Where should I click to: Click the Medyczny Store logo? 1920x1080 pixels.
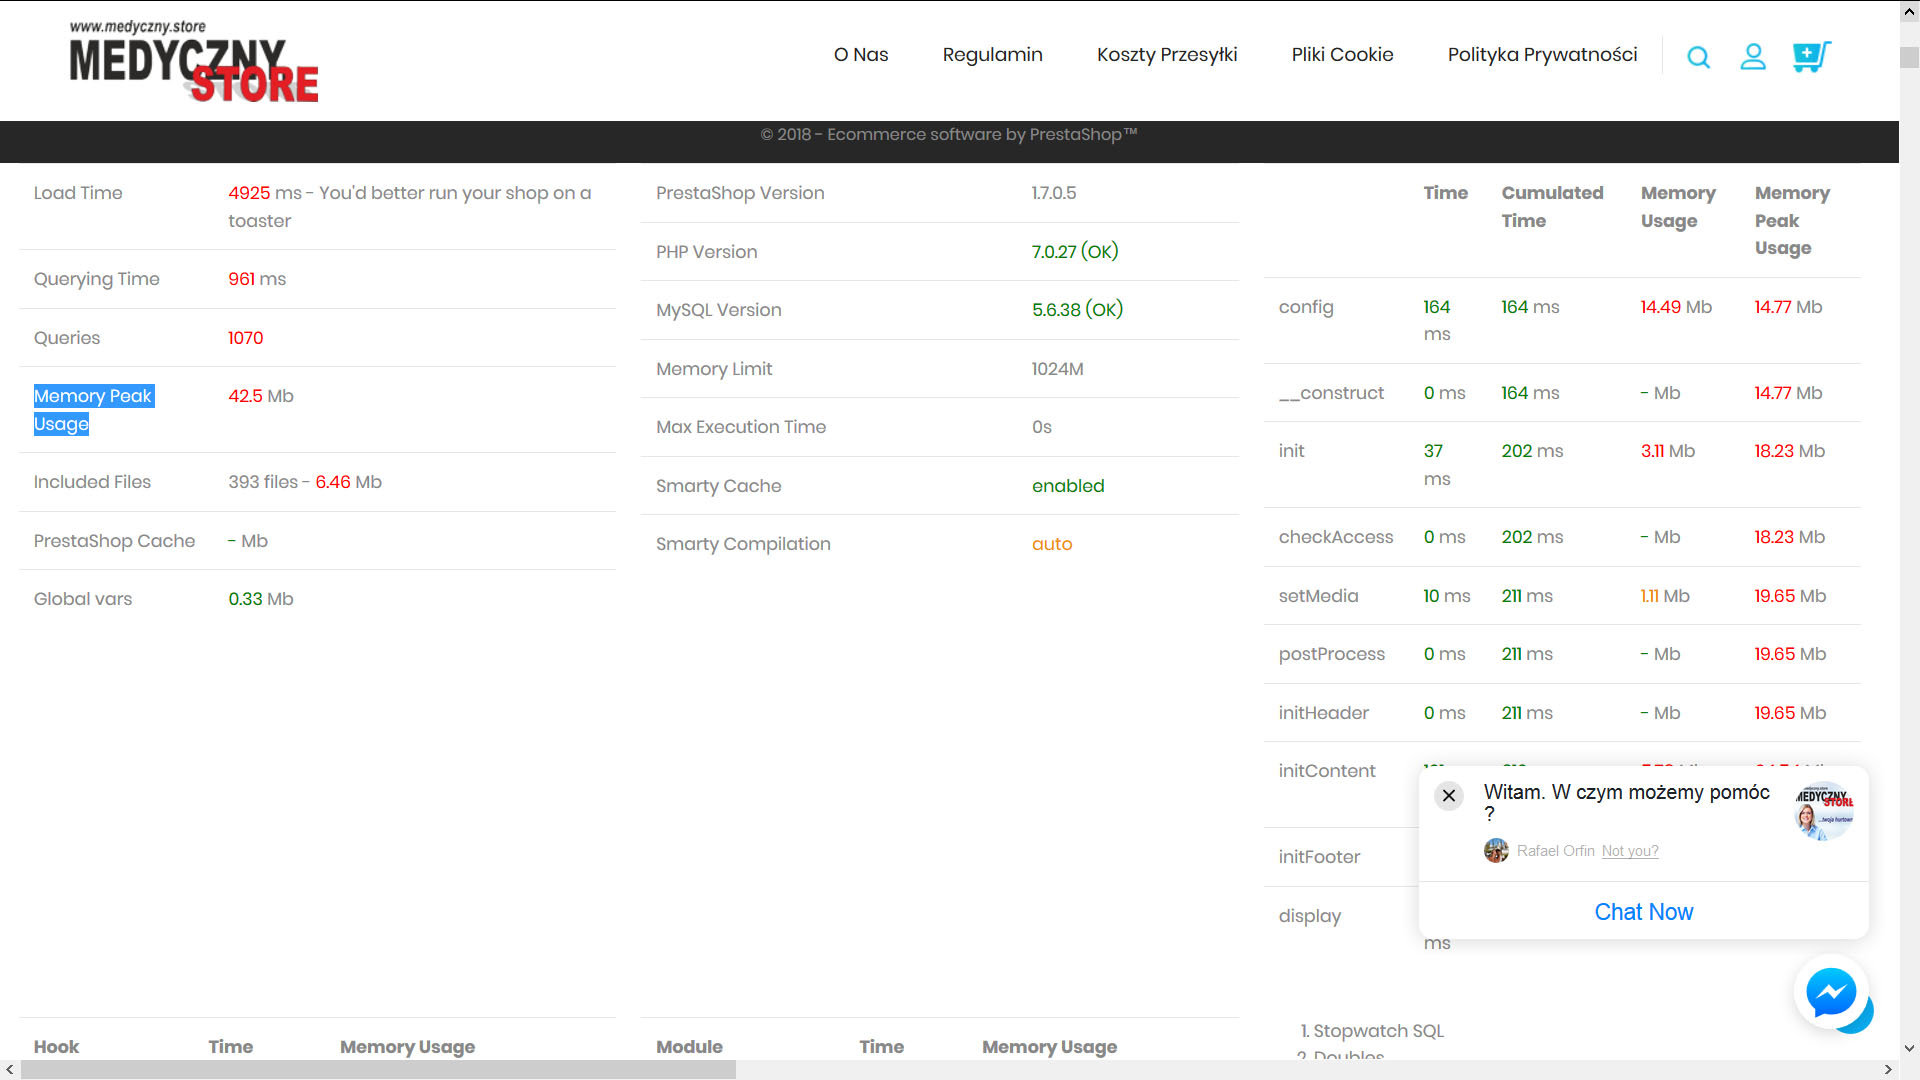point(194,62)
